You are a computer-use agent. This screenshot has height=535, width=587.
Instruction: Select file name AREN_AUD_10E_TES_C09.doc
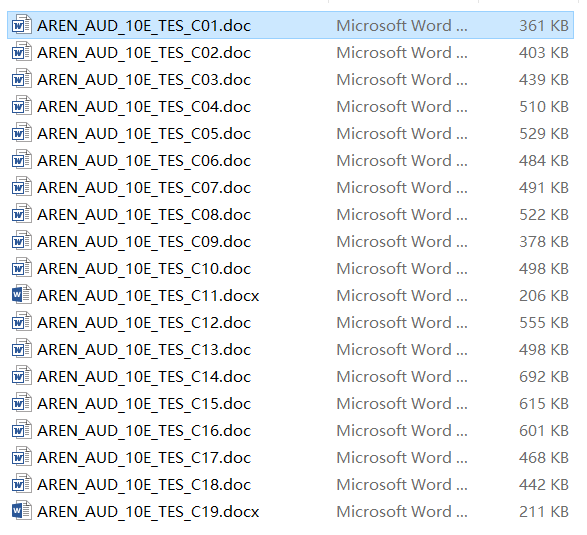[x=144, y=242]
